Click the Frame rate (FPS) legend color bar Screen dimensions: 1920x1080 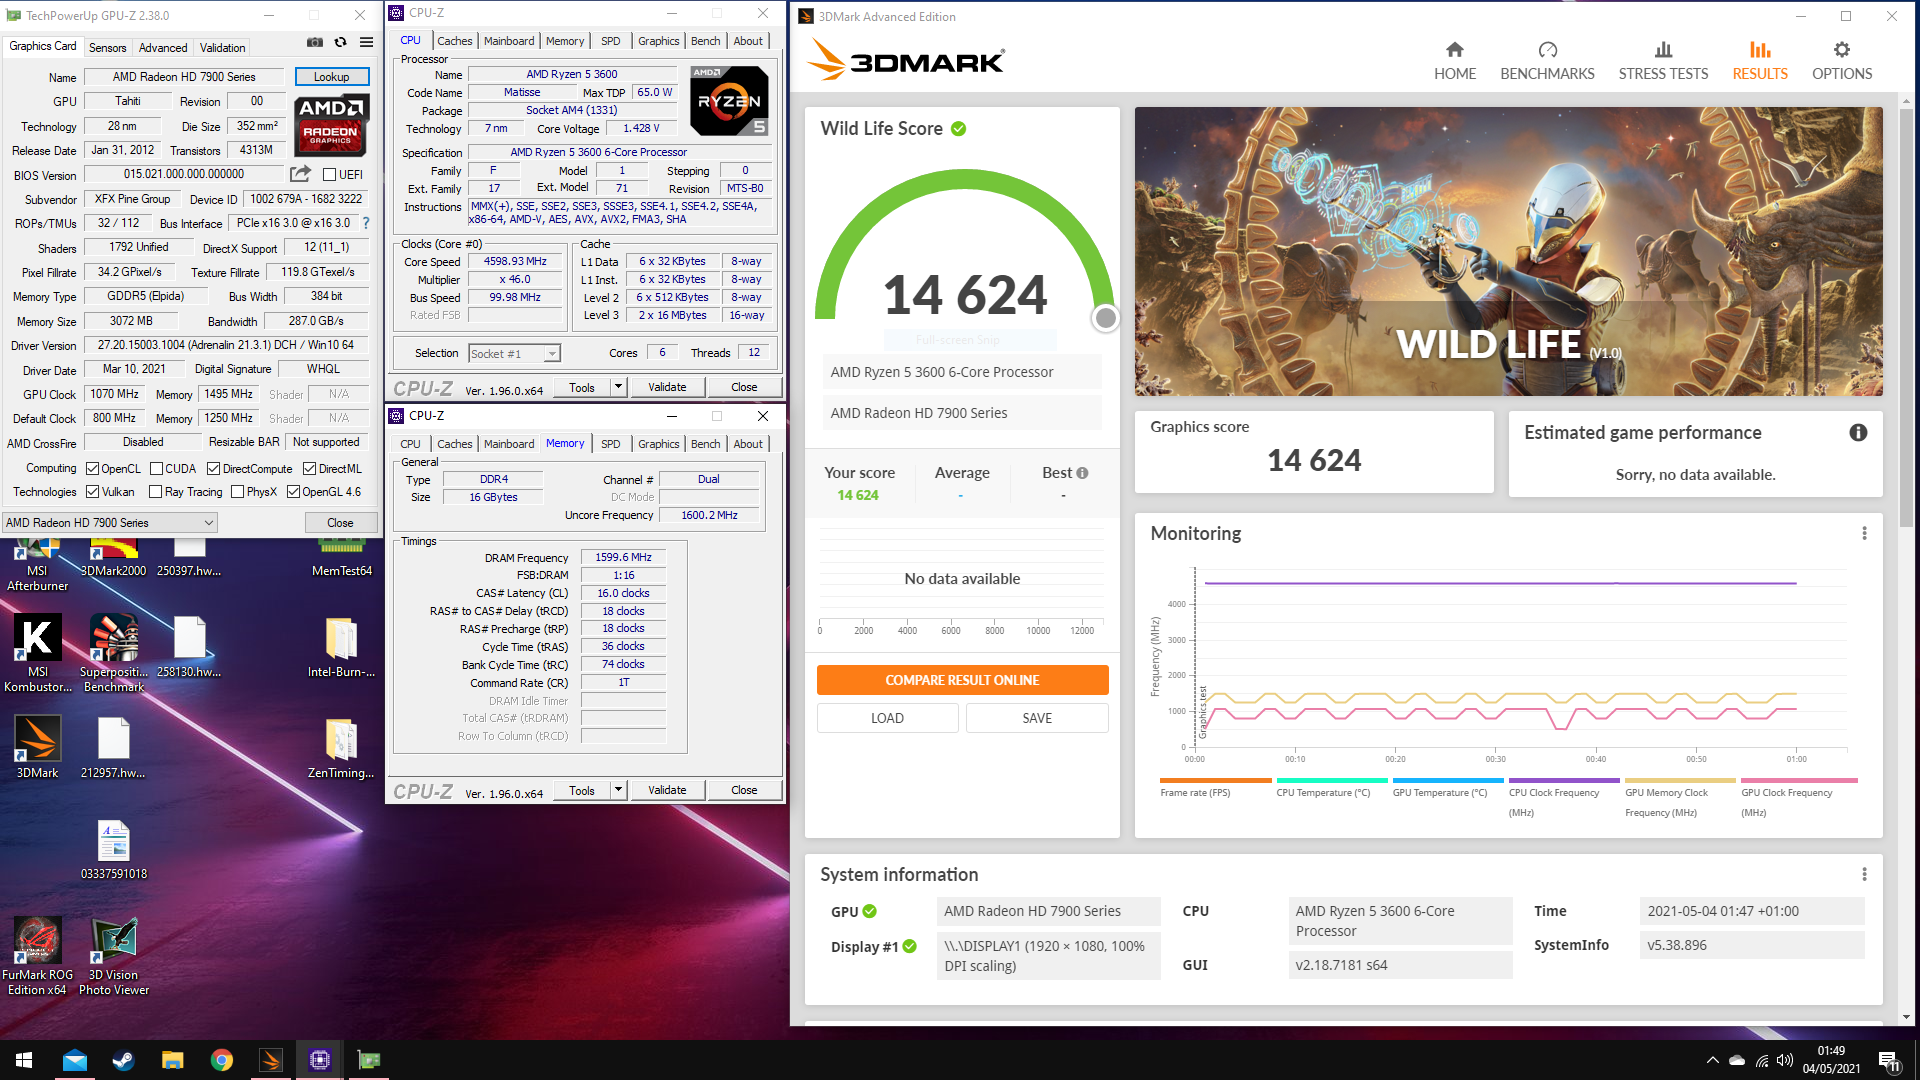(x=1215, y=780)
